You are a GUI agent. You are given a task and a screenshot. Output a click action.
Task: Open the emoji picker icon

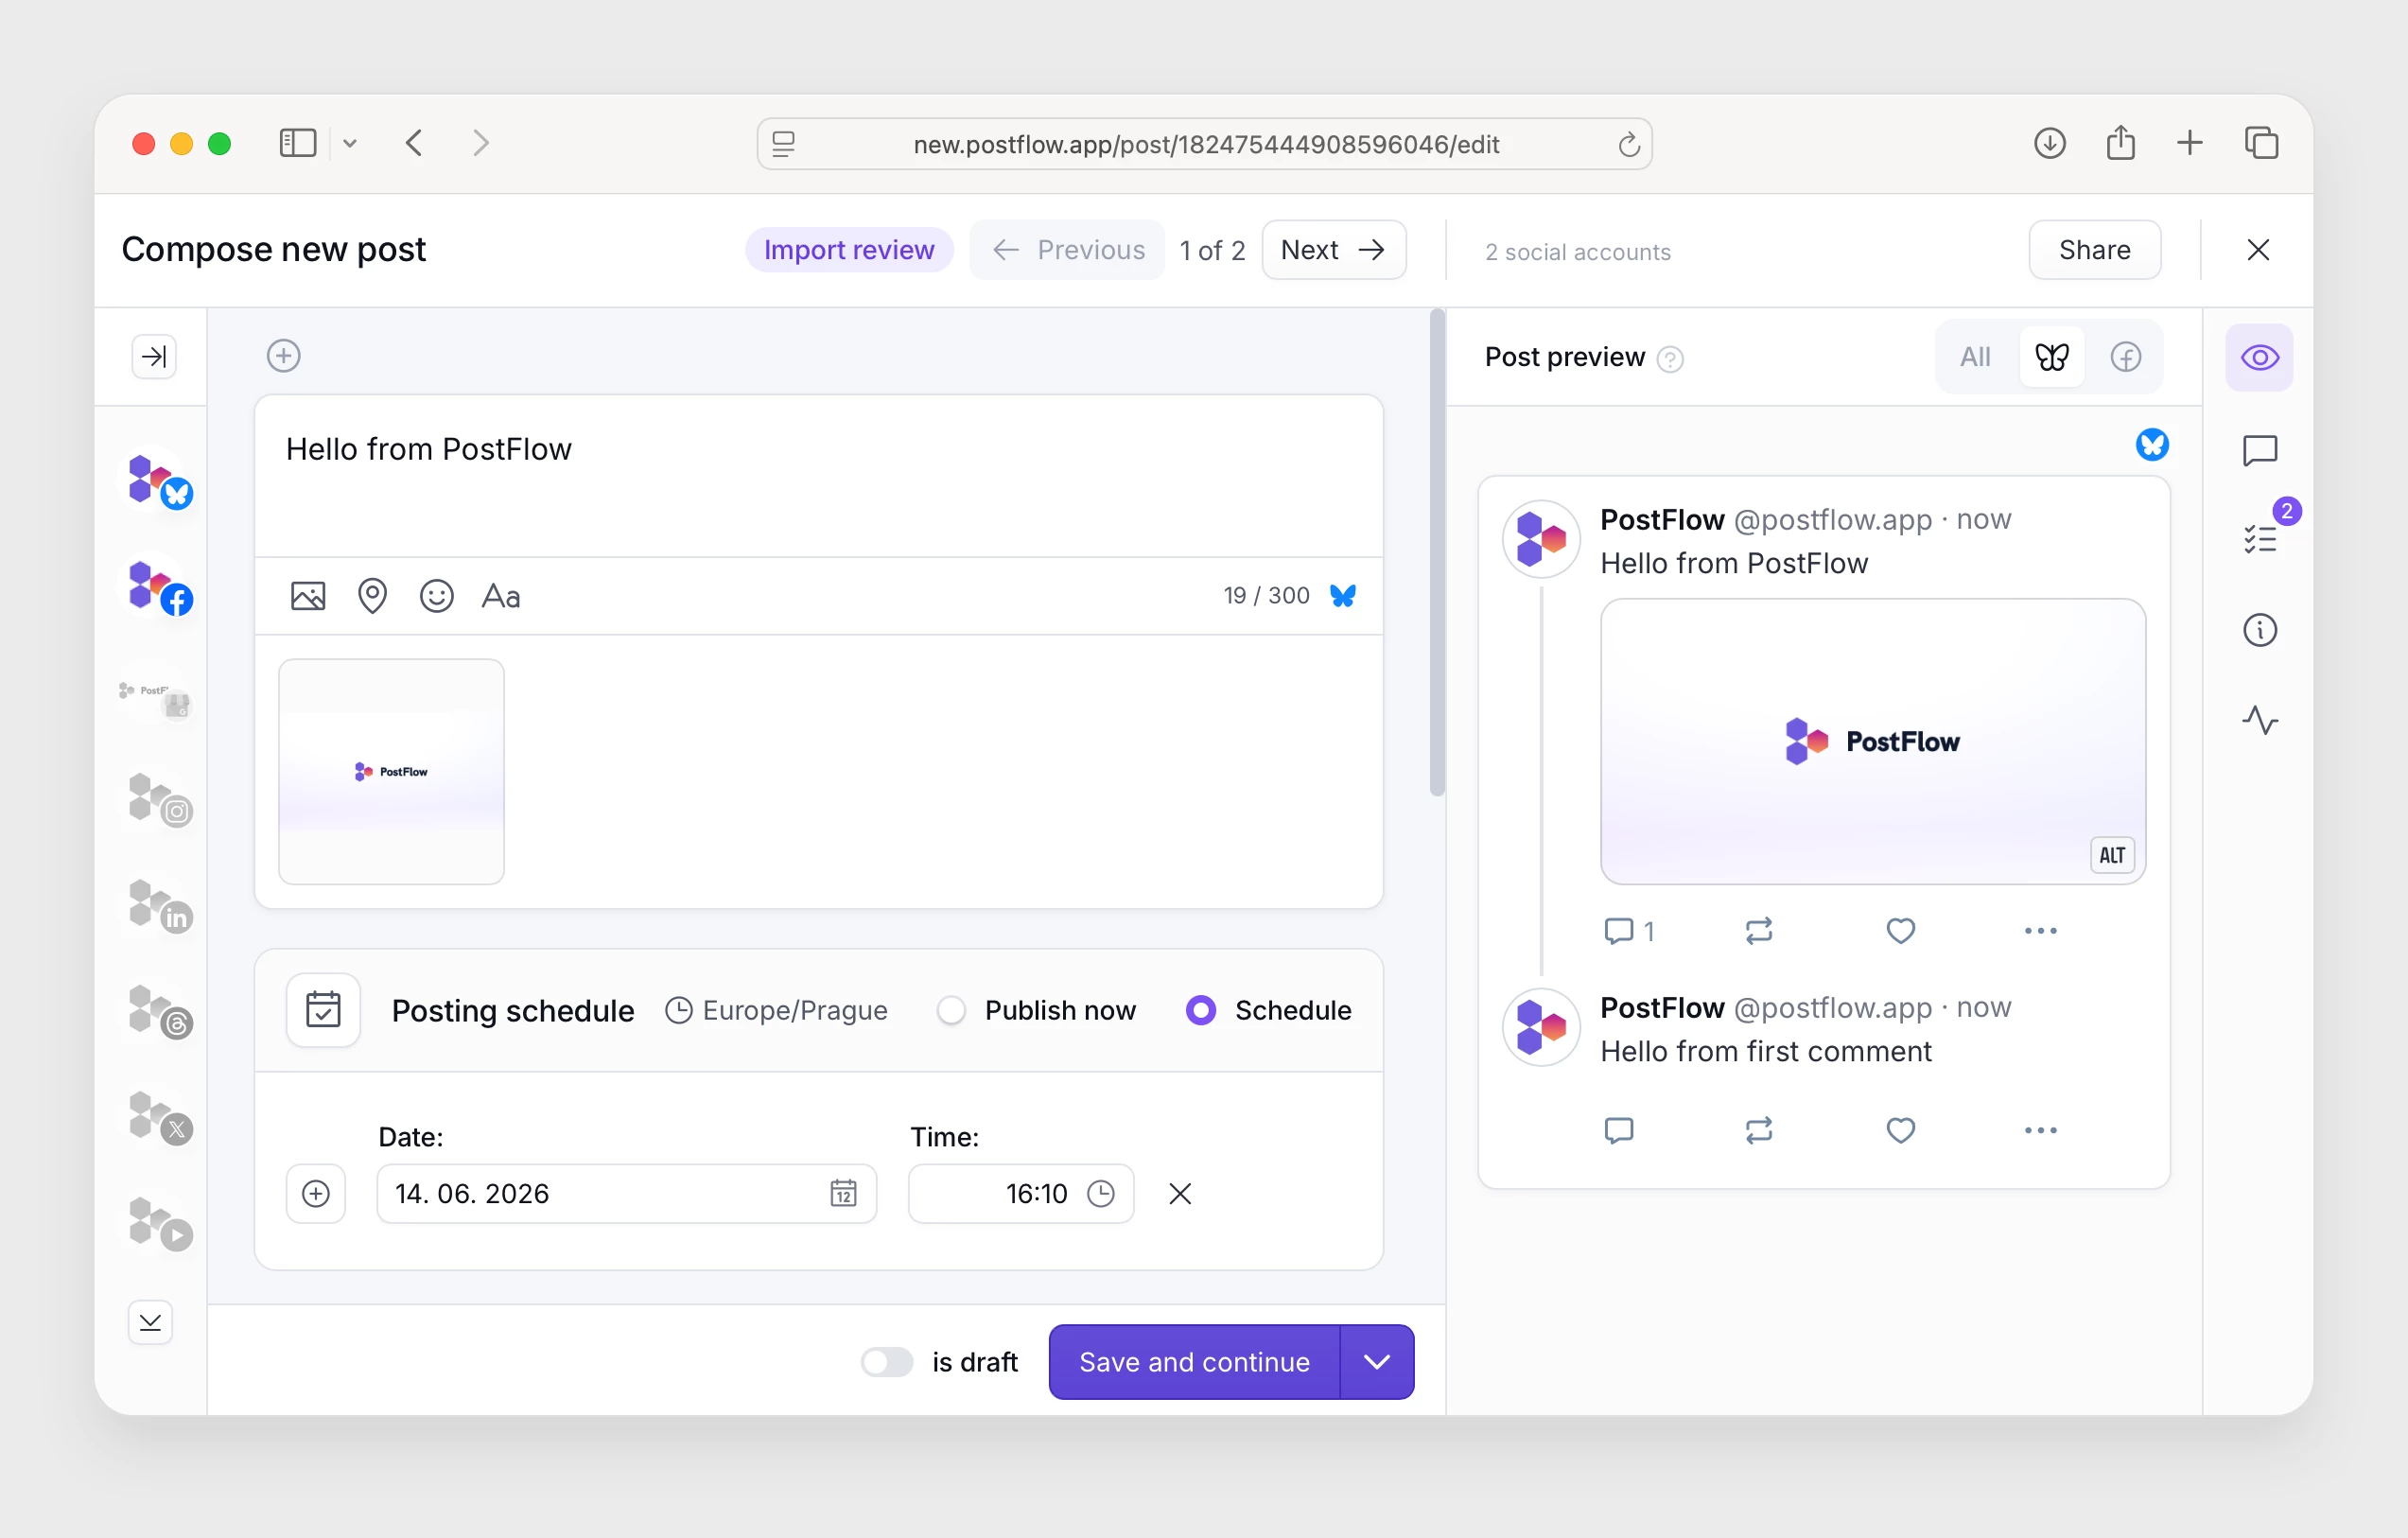[x=436, y=596]
